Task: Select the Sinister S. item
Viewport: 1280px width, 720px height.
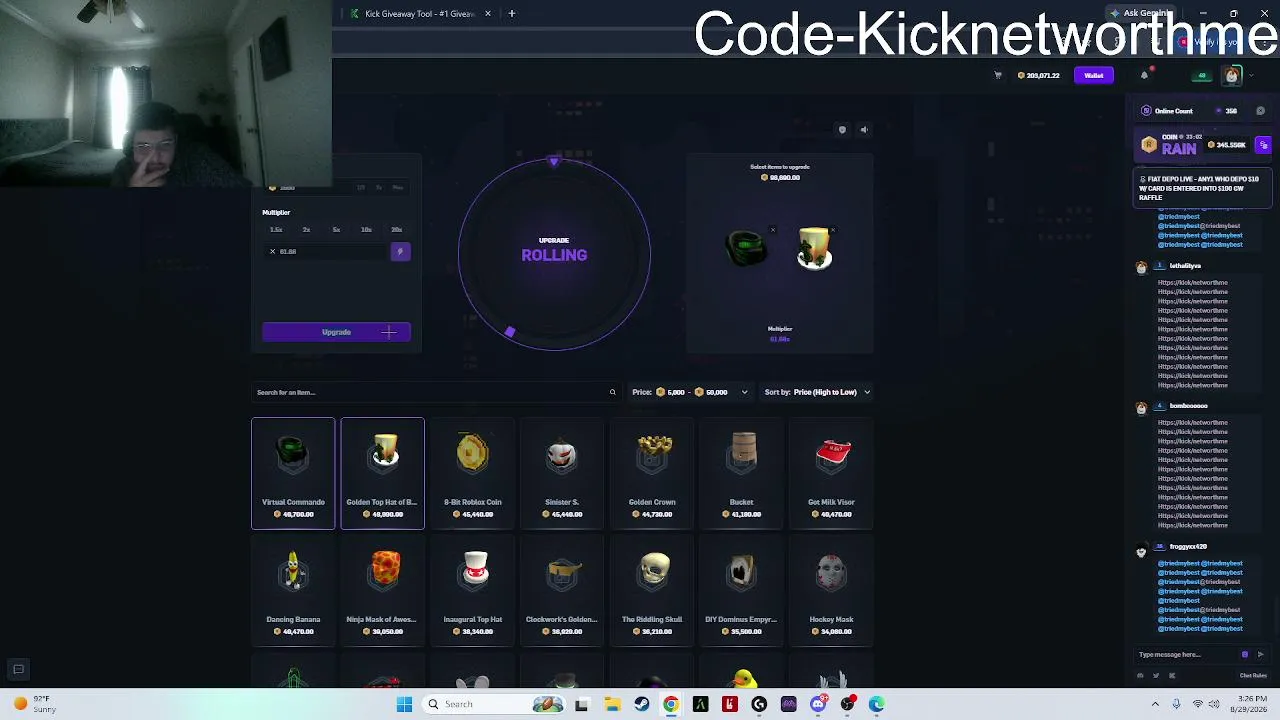Action: coord(562,473)
